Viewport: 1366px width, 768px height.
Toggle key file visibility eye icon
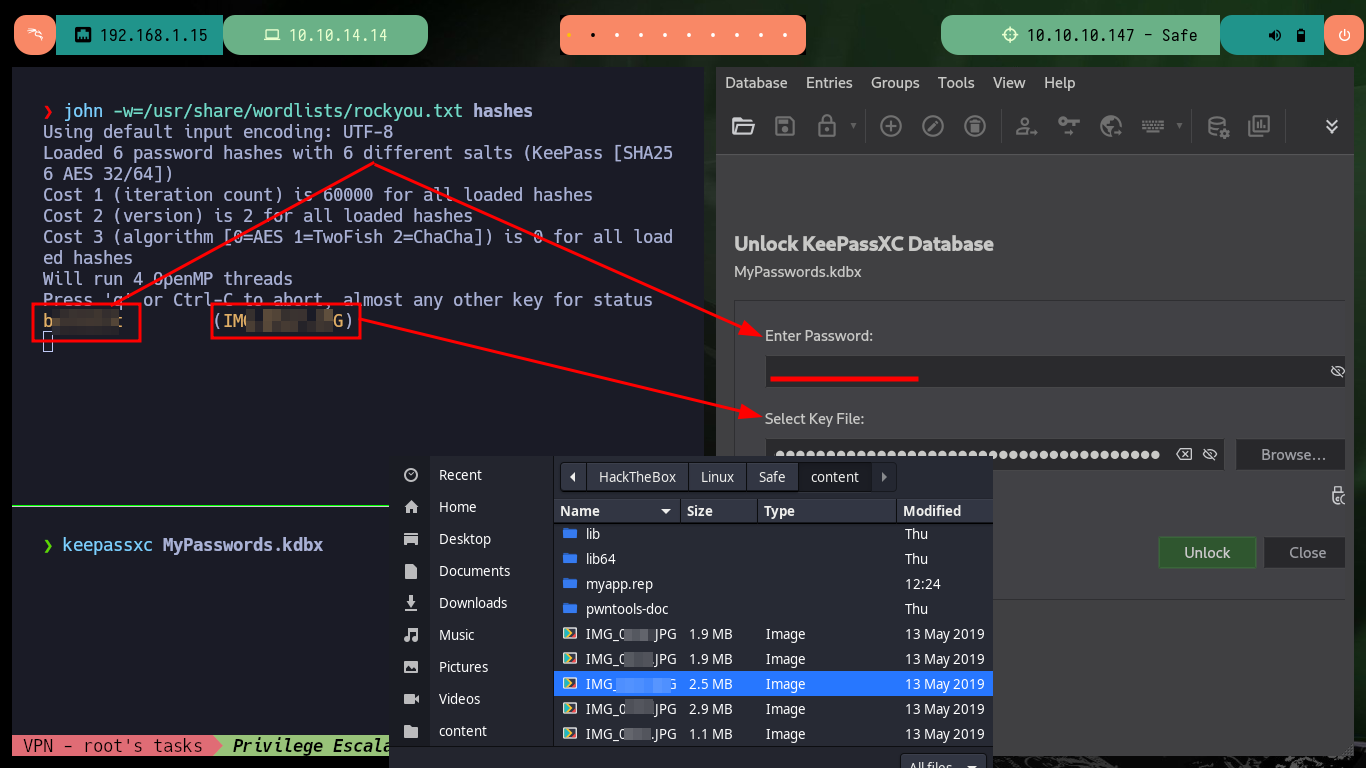[1210, 454]
